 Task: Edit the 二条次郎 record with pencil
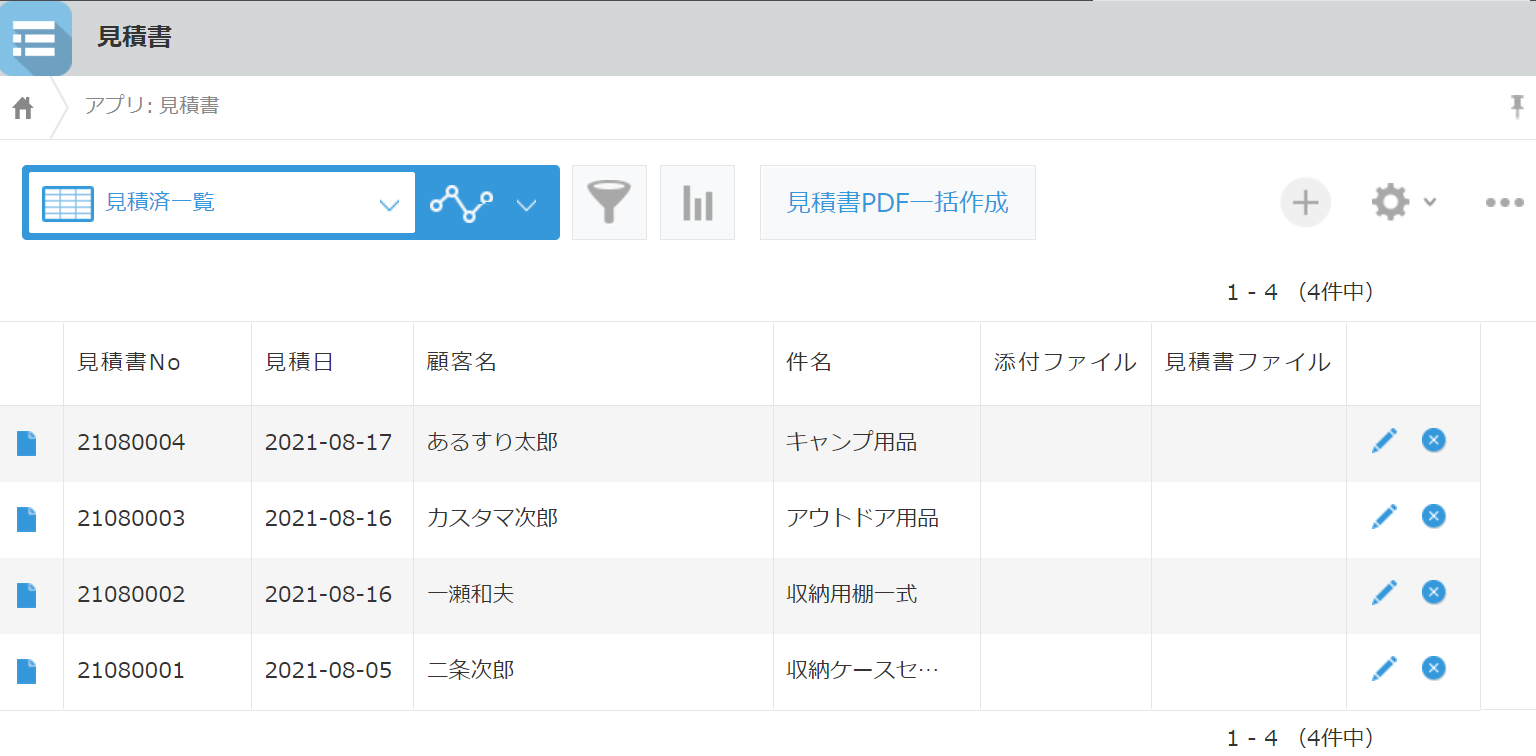coord(1384,668)
